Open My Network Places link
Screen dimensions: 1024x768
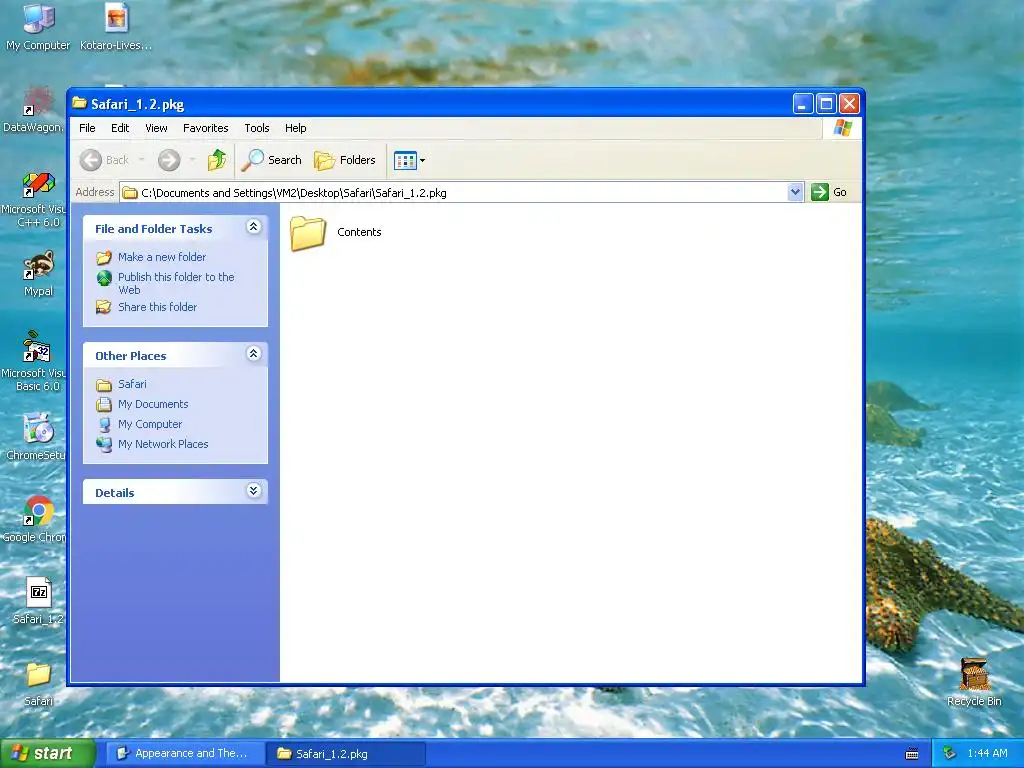click(x=152, y=444)
